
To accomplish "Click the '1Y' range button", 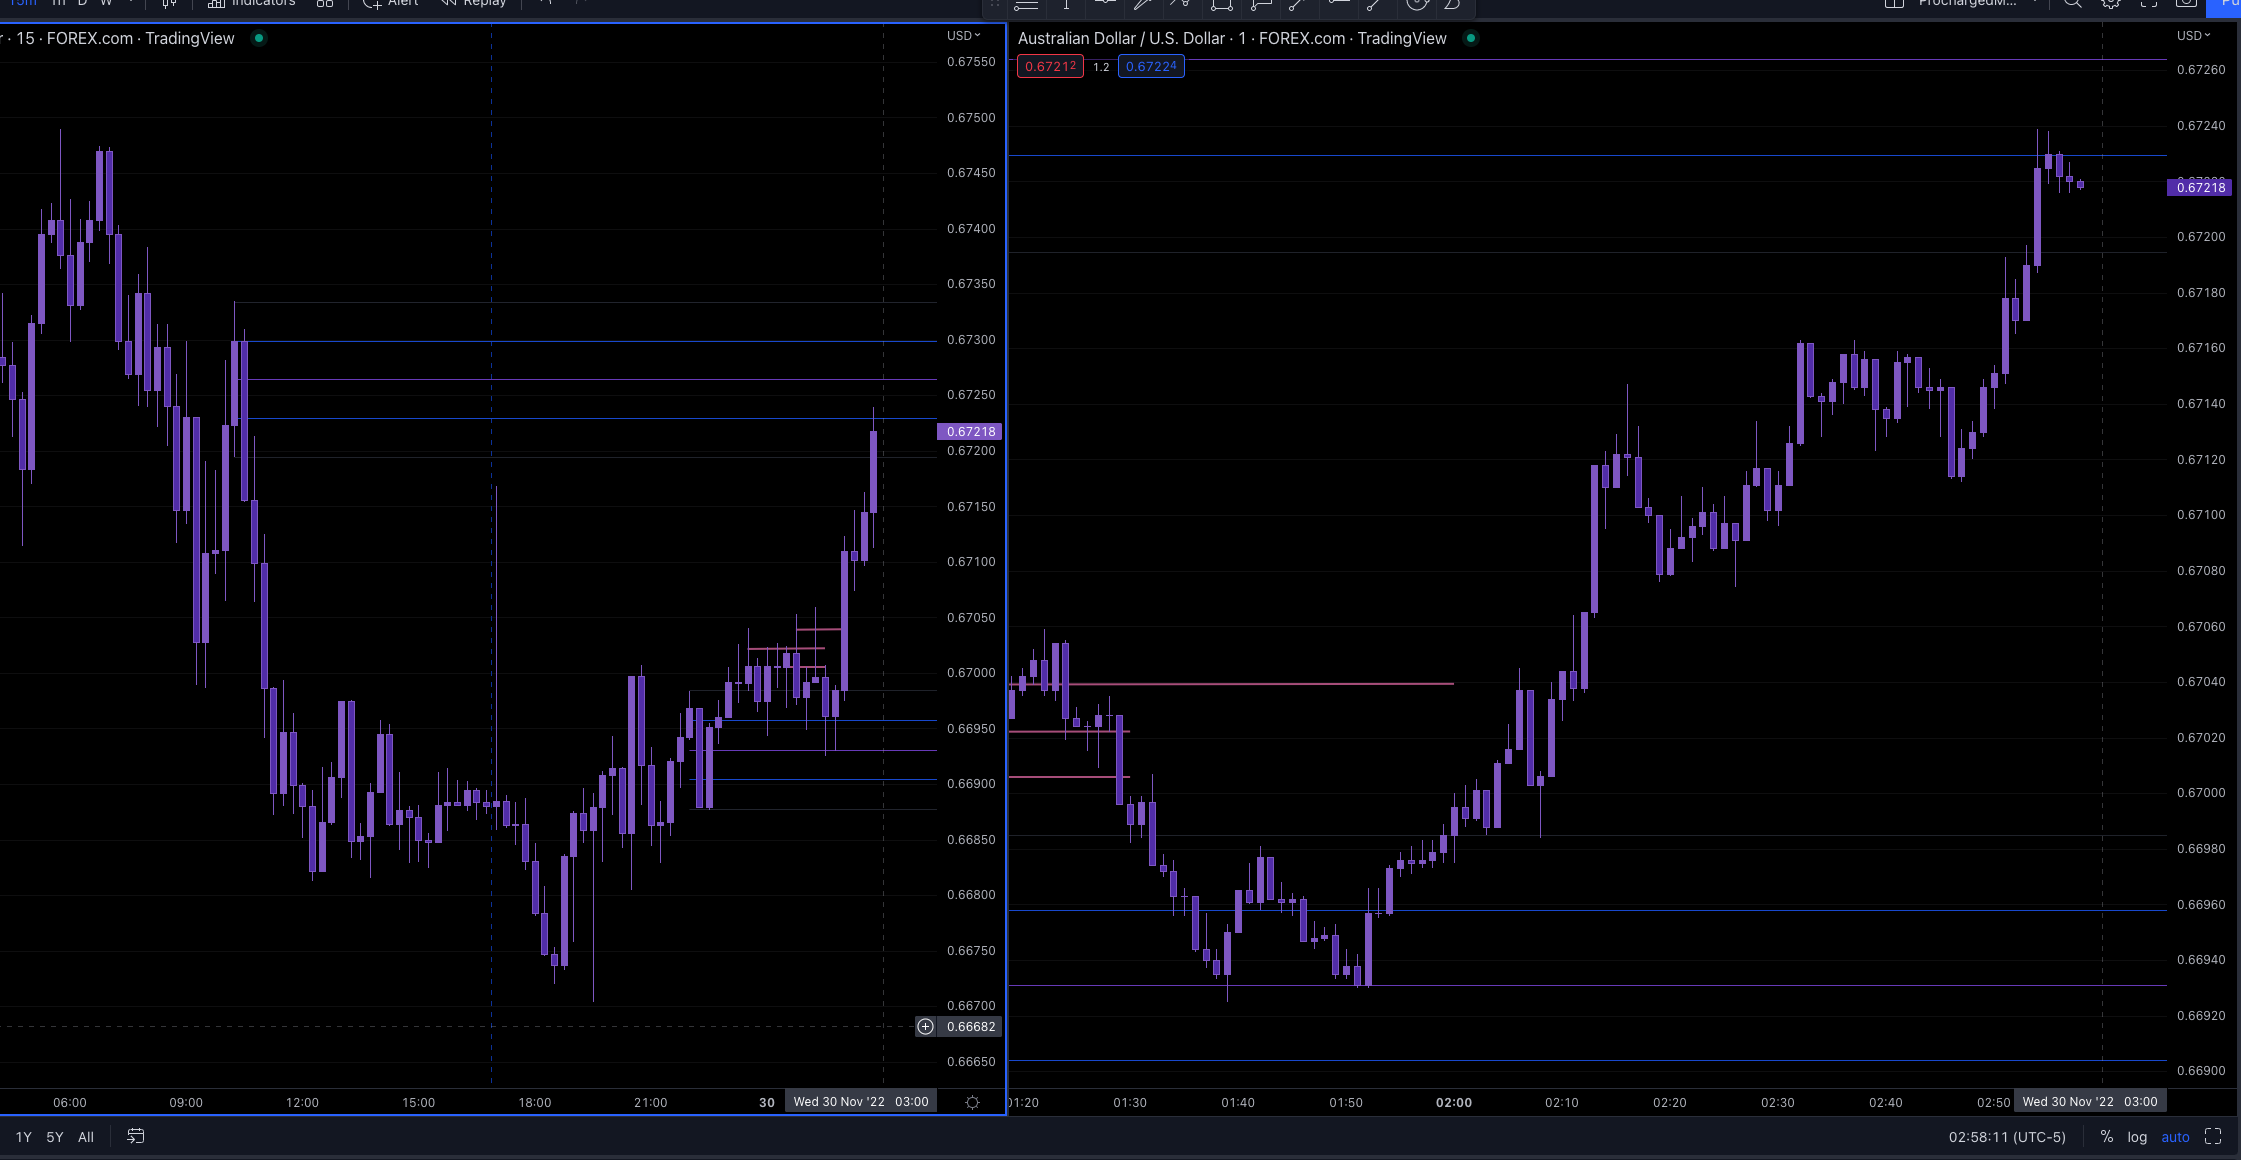I will 23,1137.
